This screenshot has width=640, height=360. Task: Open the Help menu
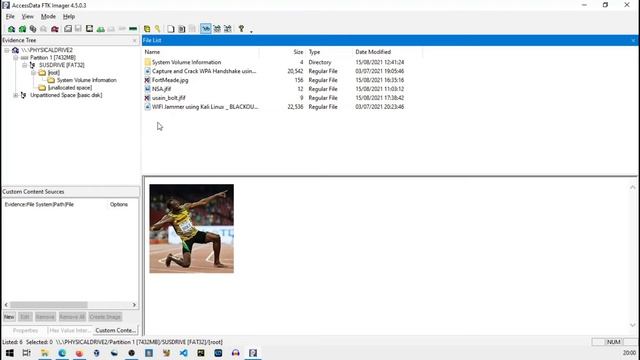(69, 17)
